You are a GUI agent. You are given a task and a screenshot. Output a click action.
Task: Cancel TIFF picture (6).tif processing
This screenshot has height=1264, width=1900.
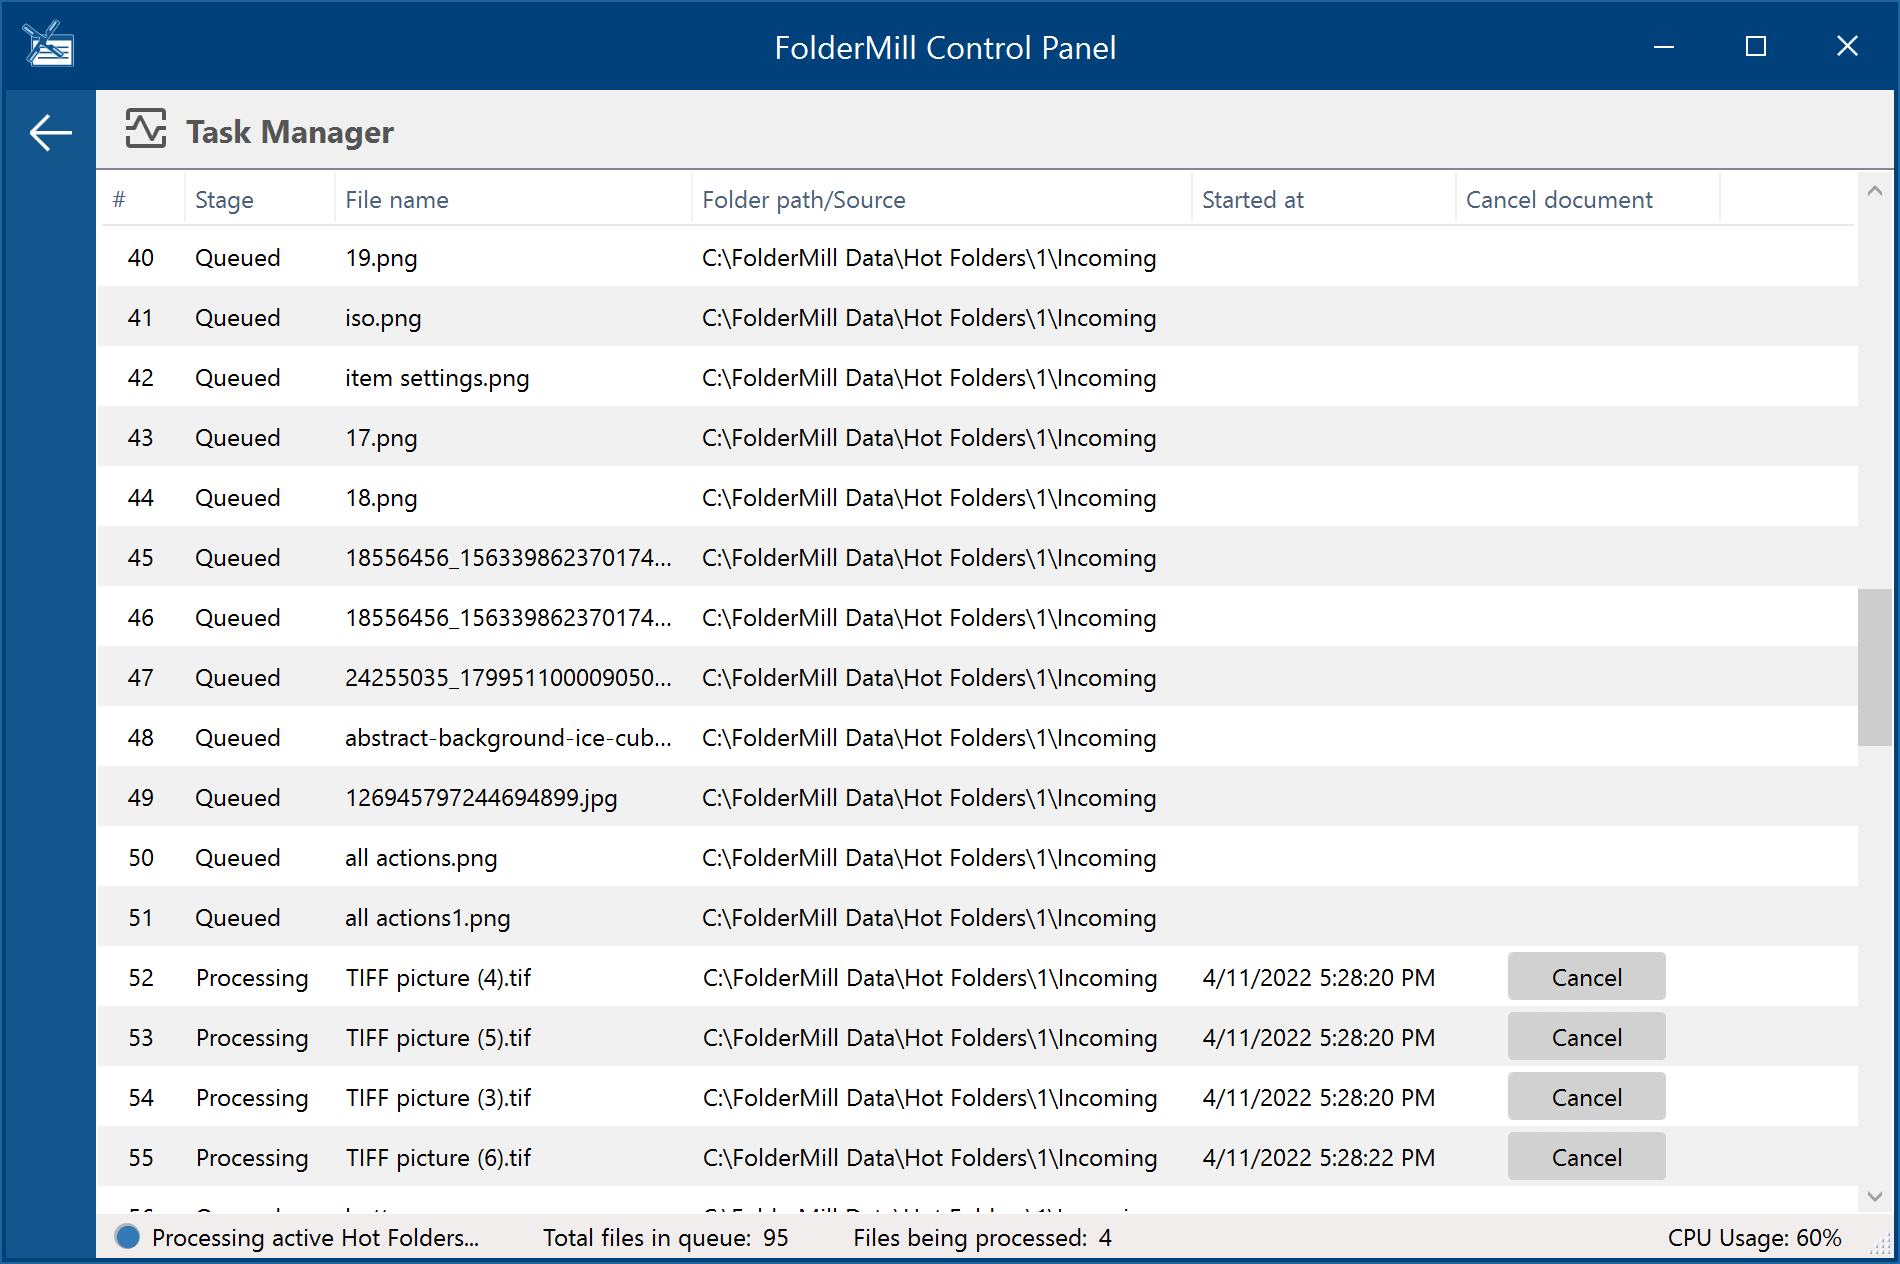click(1586, 1157)
